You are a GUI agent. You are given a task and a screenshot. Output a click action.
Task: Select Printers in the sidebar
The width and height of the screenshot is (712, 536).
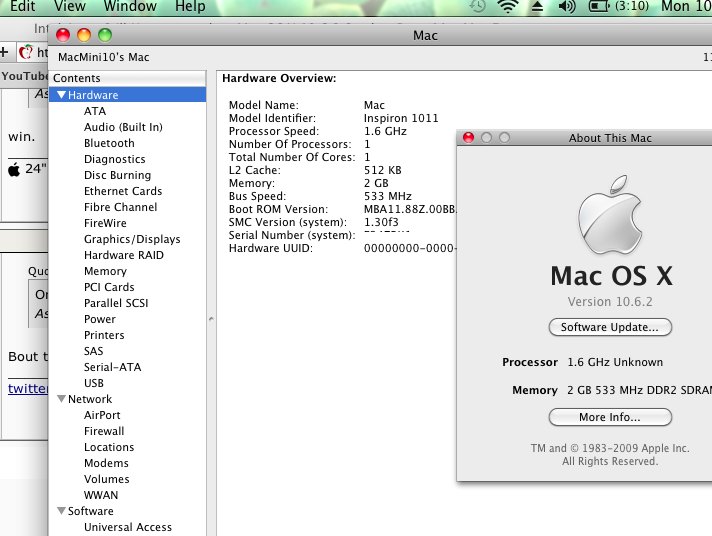pyautogui.click(x=104, y=335)
